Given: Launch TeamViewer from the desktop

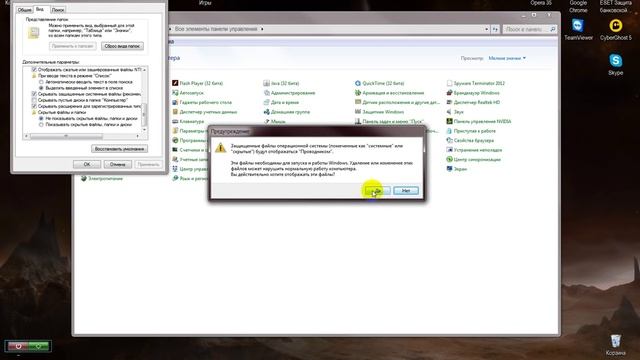Looking at the screenshot, I should [x=578, y=29].
